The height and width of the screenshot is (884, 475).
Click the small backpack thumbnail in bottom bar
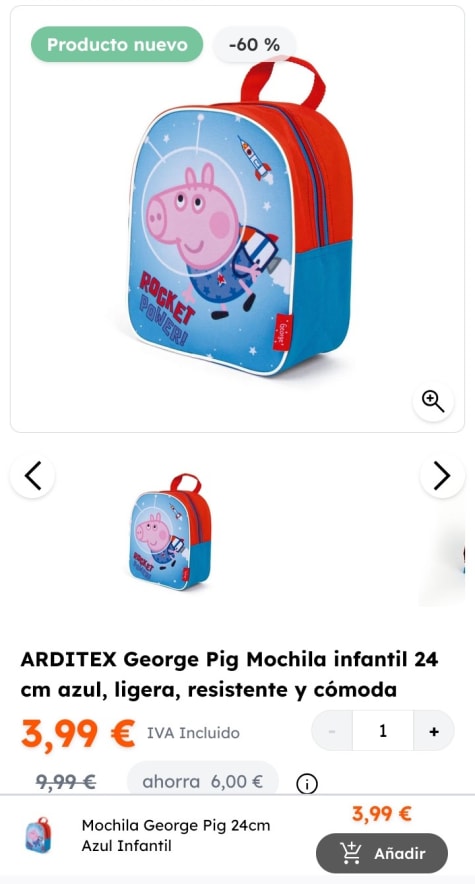(38, 835)
